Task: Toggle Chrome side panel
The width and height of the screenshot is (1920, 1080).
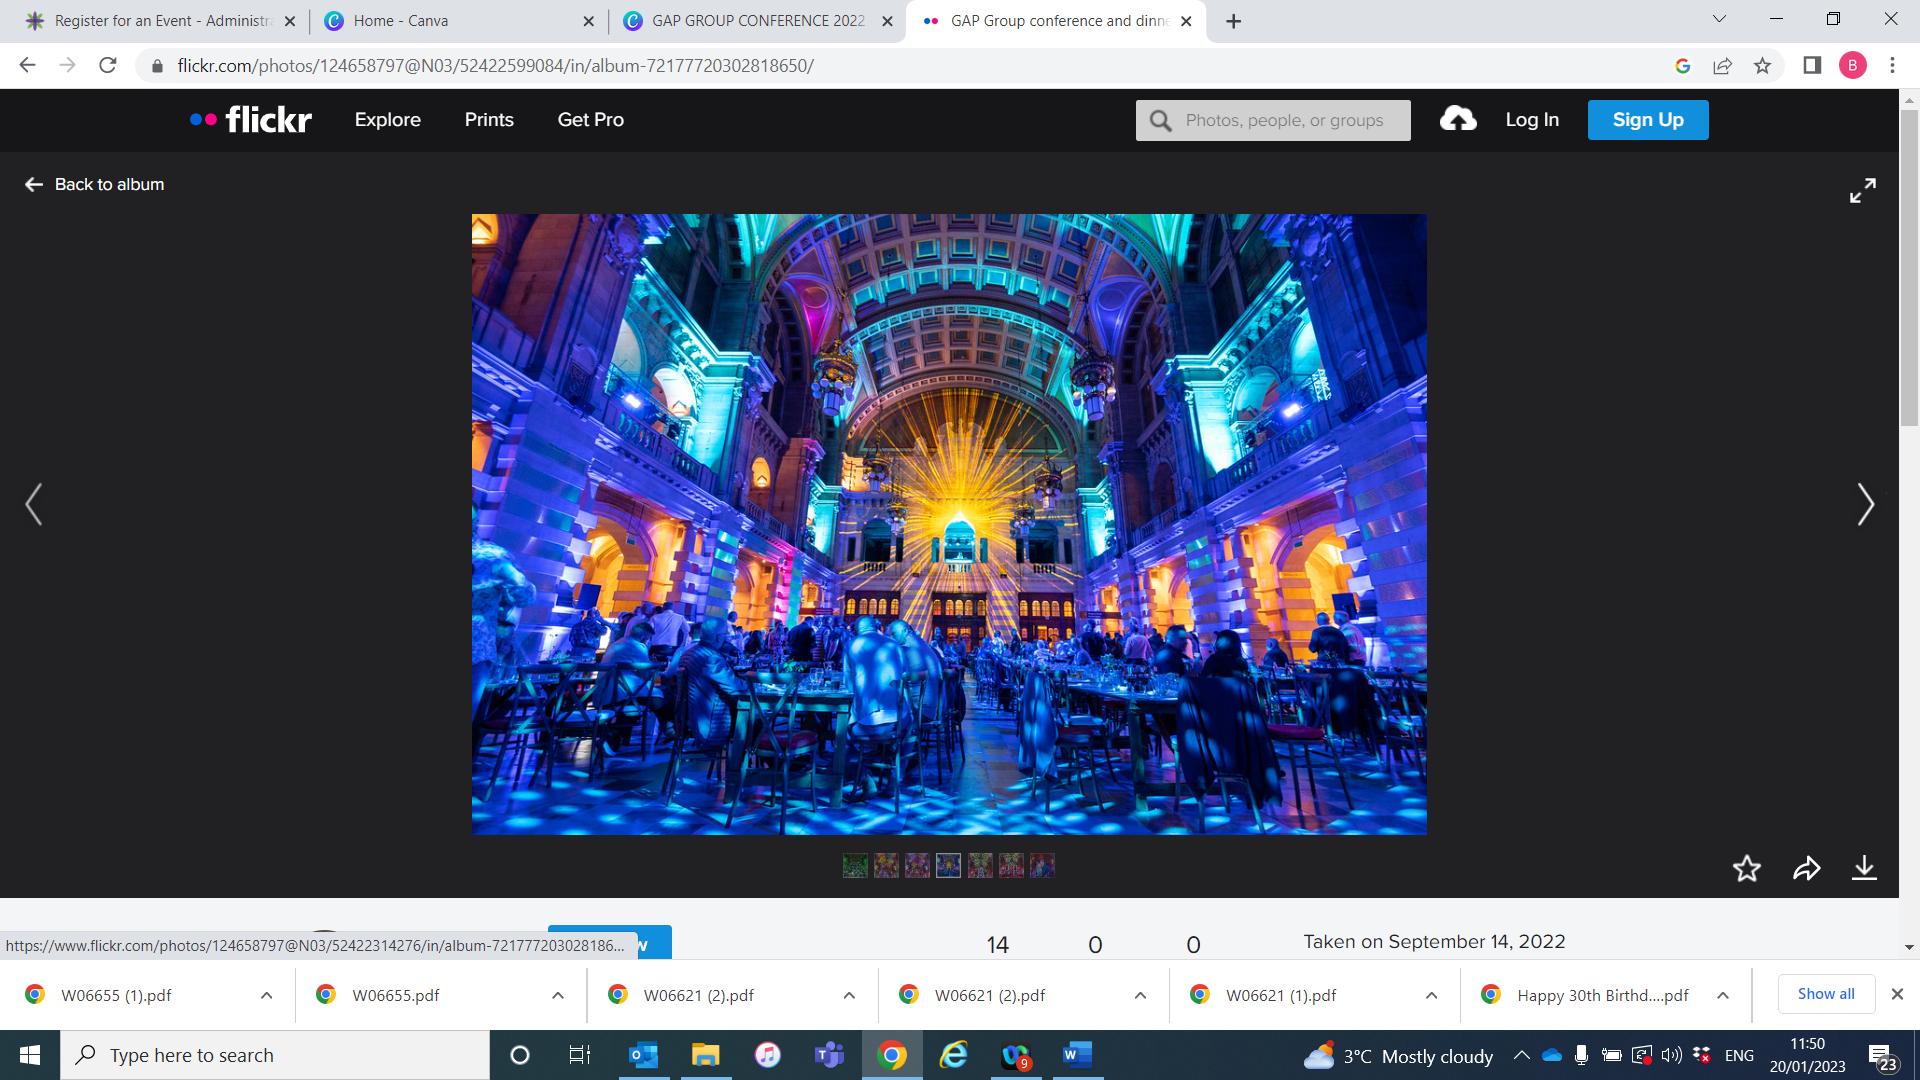Action: [x=1812, y=66]
